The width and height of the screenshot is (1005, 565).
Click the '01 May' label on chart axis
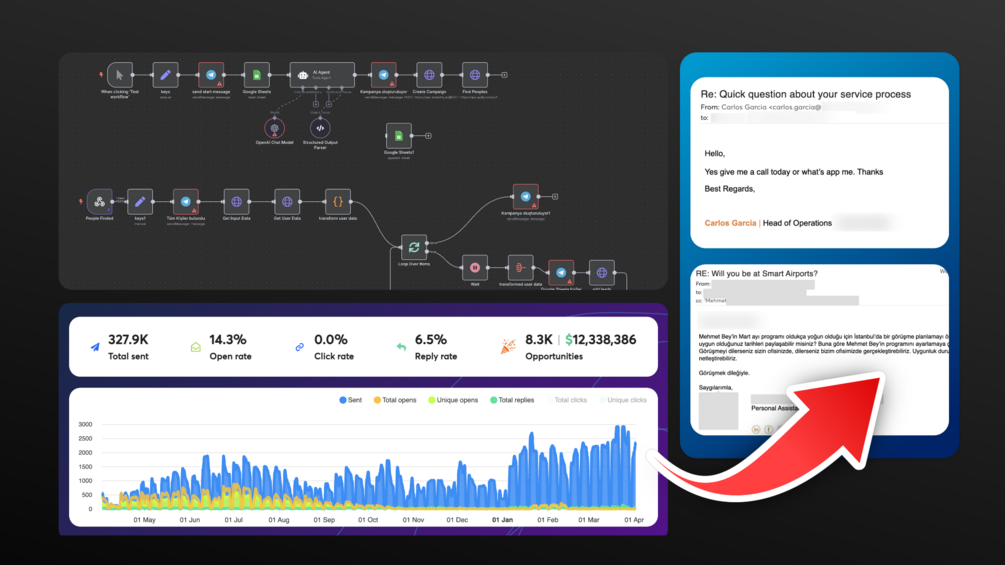(x=144, y=520)
